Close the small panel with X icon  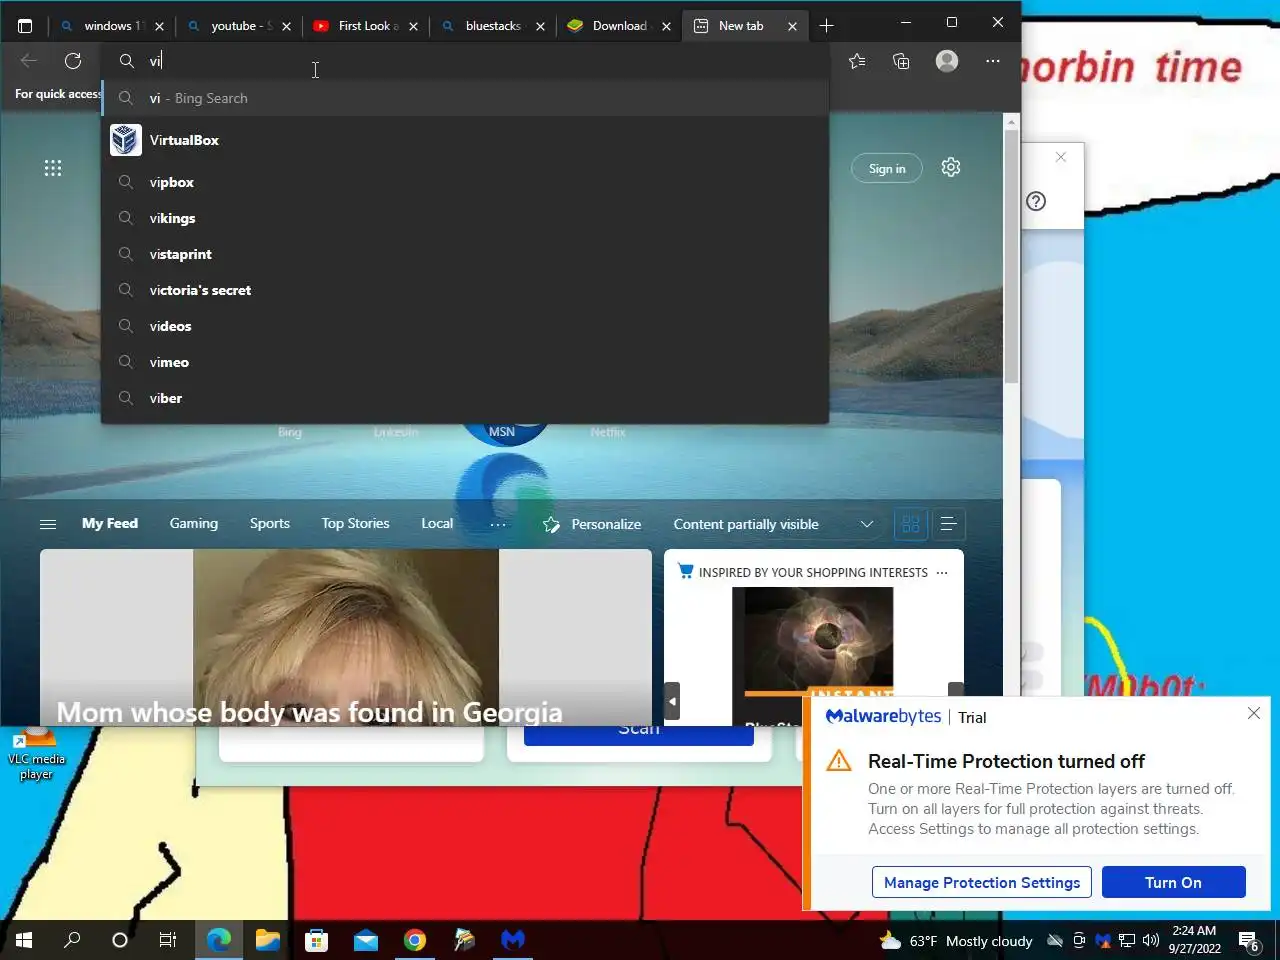(1061, 157)
